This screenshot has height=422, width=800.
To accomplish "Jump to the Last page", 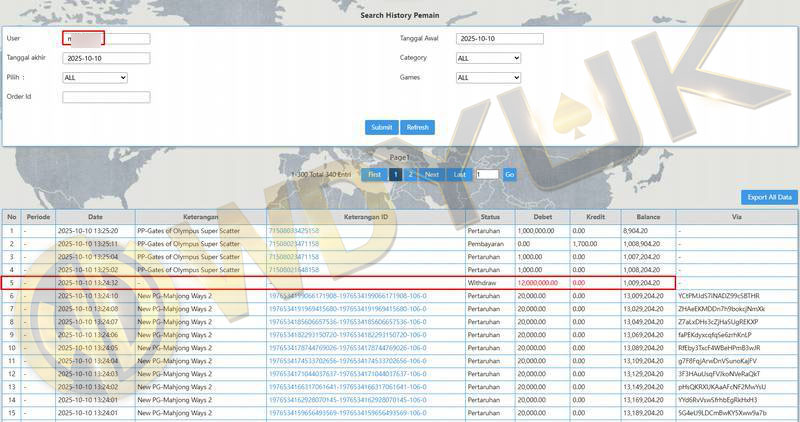I will click(460, 174).
